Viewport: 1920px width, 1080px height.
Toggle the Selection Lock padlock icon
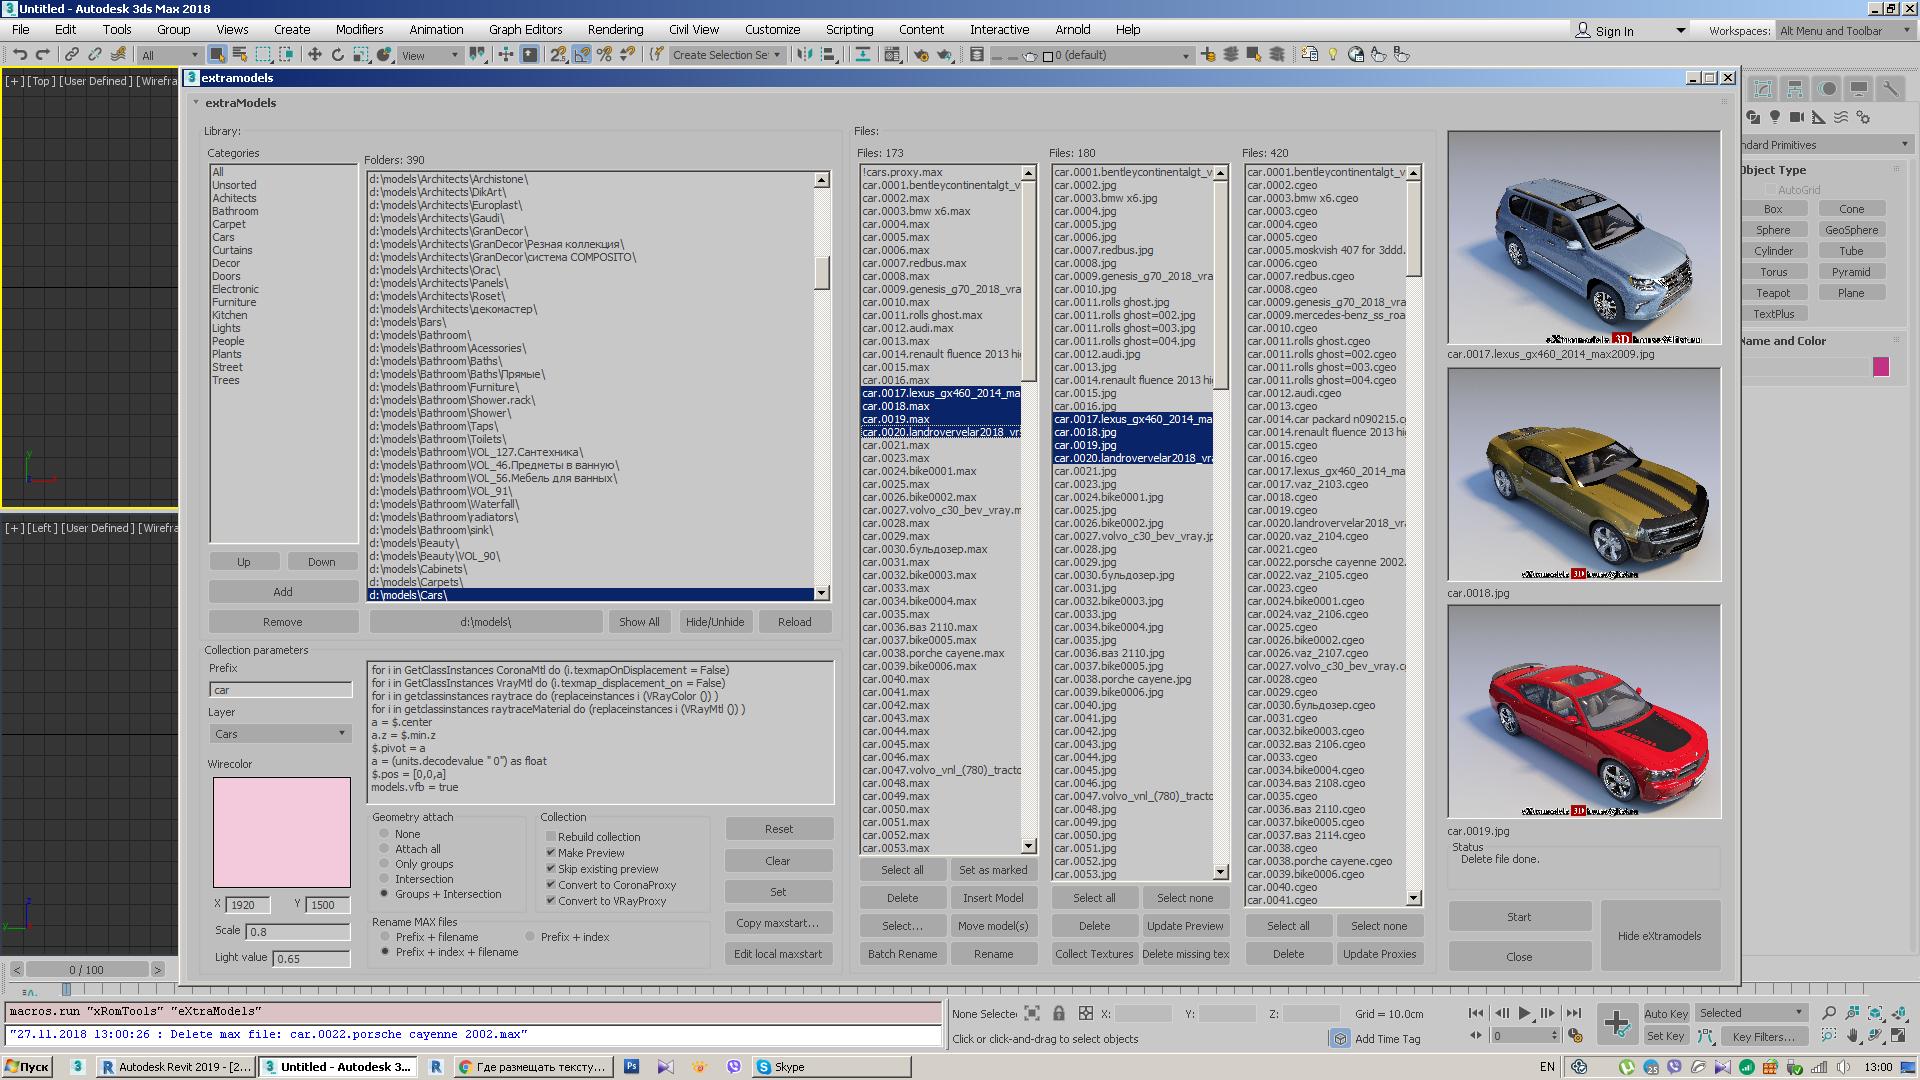tap(1059, 1013)
